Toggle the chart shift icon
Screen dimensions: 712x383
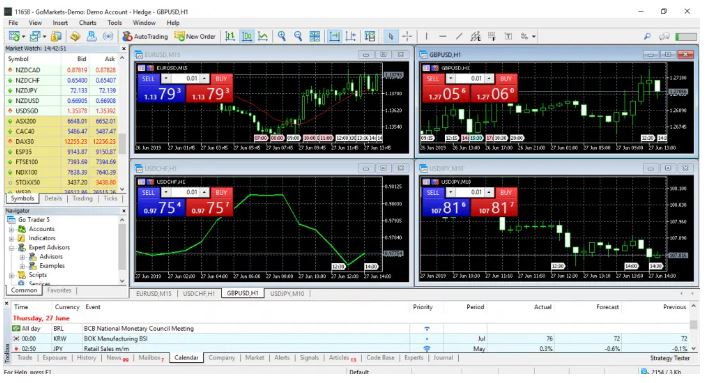(351, 36)
